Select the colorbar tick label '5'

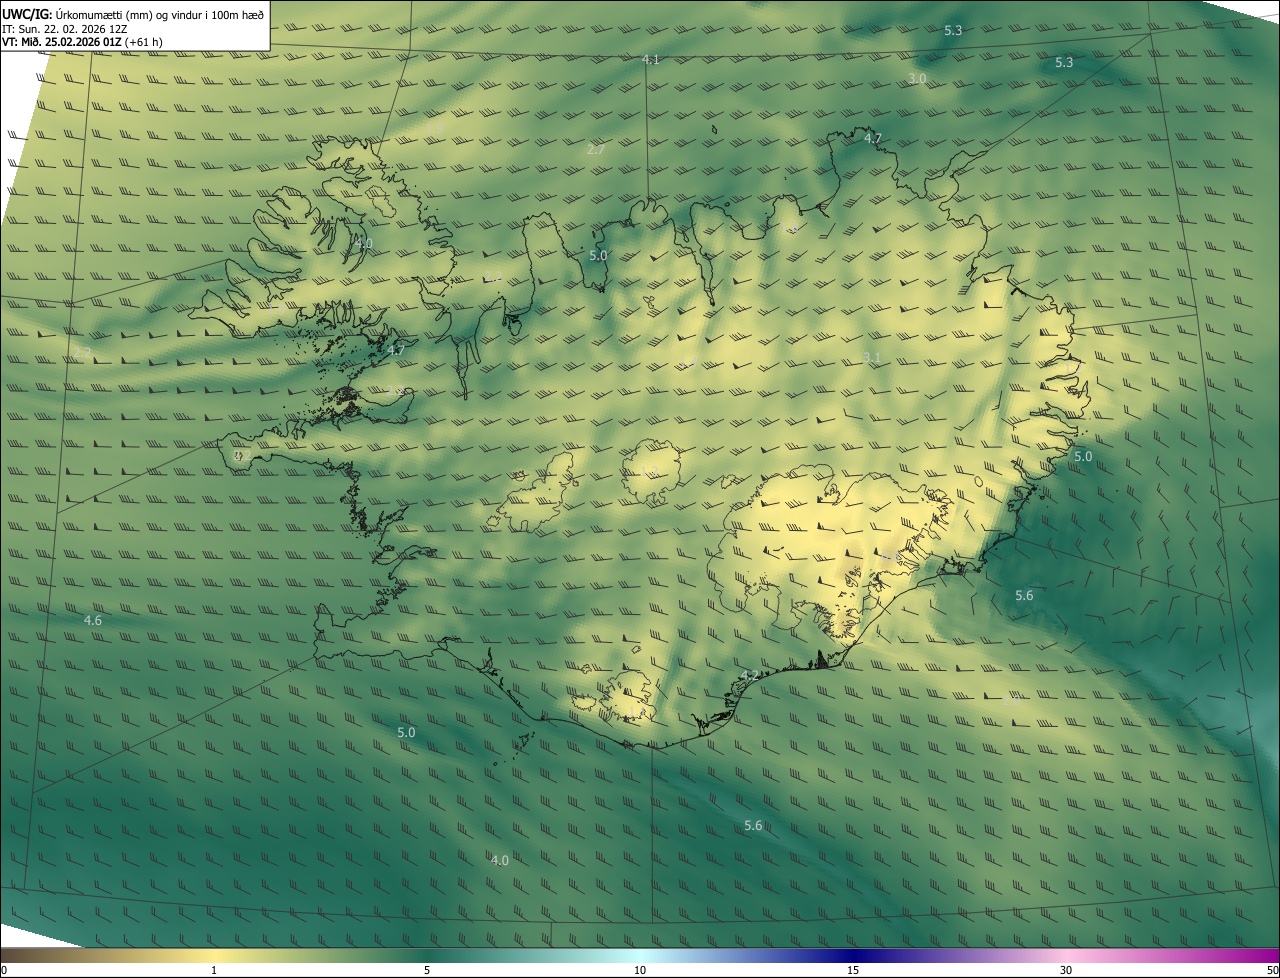[427, 970]
